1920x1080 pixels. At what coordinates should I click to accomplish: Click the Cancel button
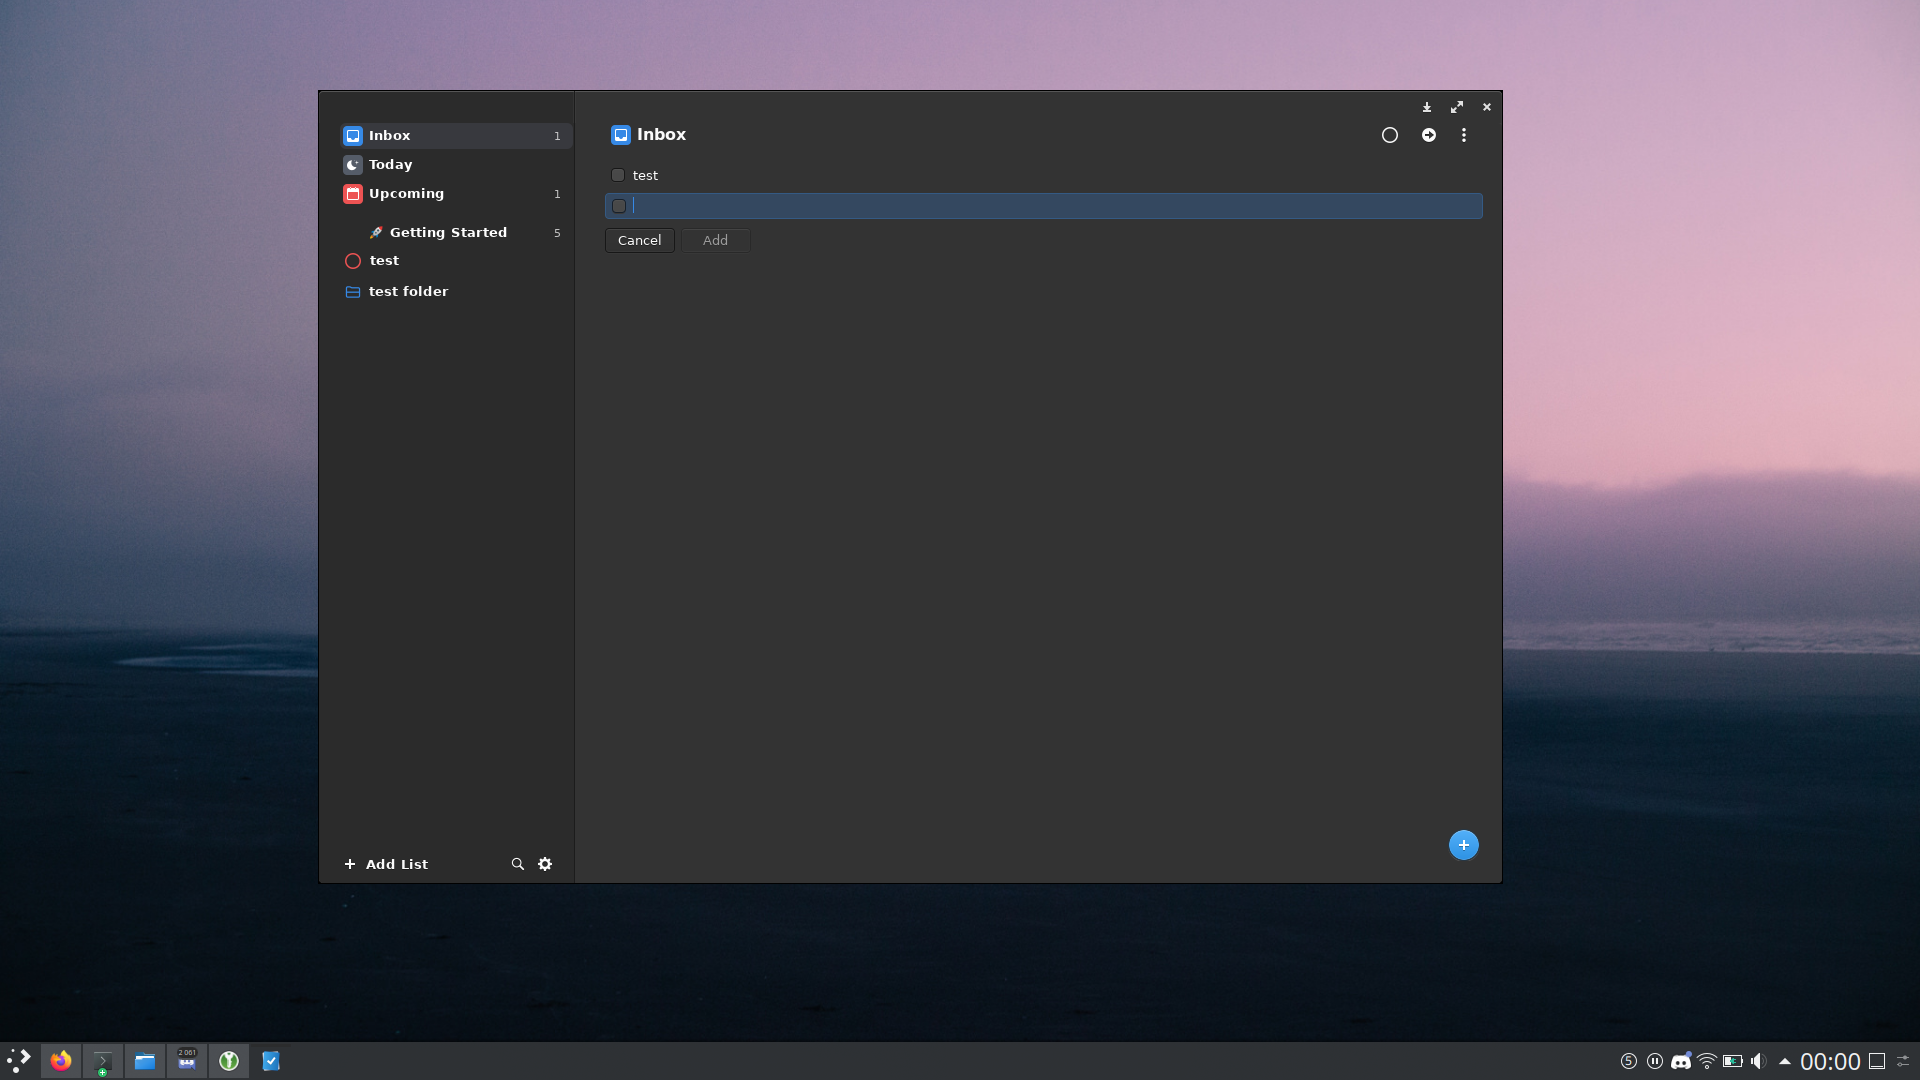pyautogui.click(x=639, y=240)
